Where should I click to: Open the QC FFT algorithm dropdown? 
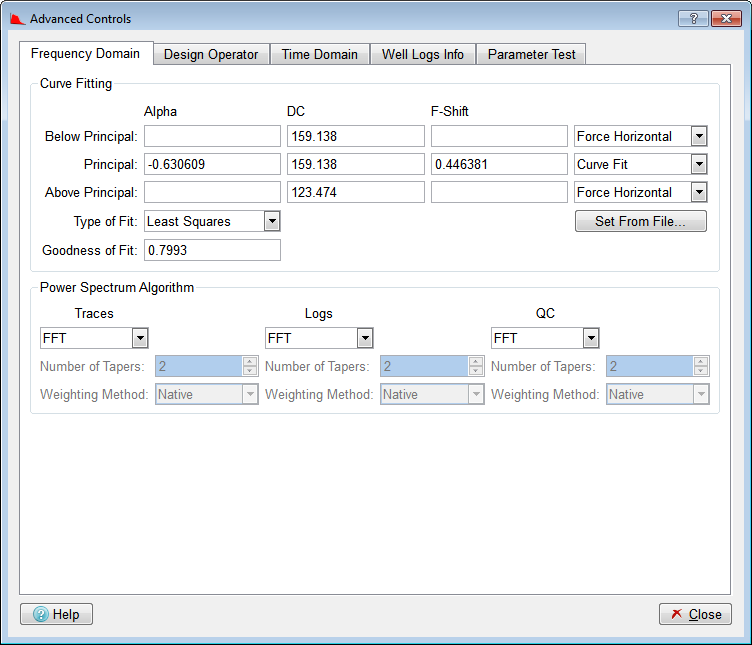(x=545, y=338)
